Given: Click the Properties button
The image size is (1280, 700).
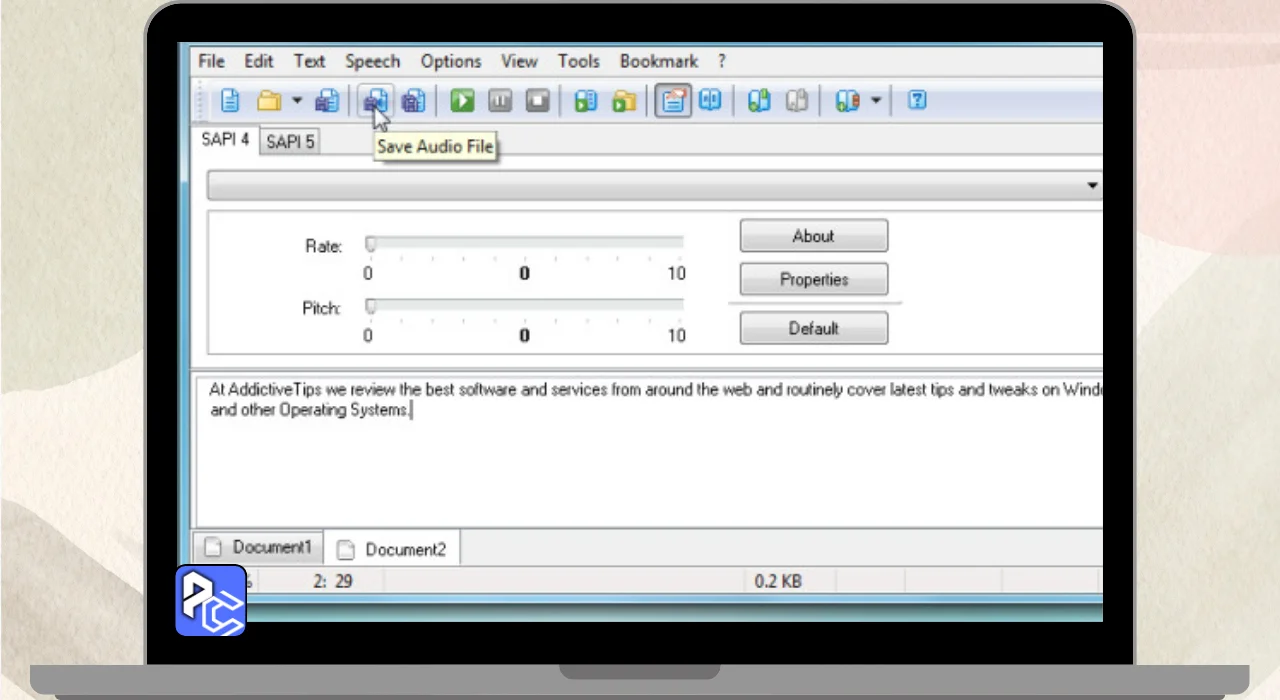Looking at the screenshot, I should tap(814, 279).
